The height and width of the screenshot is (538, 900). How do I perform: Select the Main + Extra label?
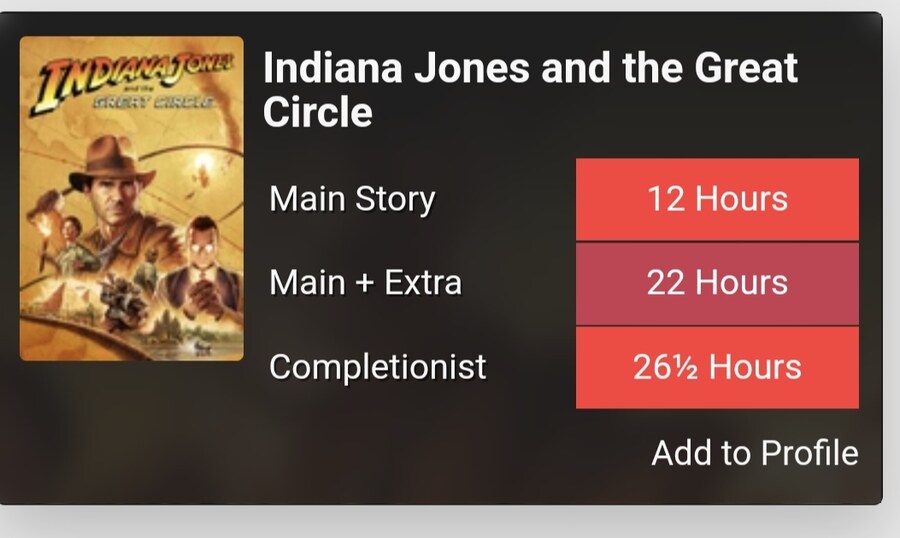click(x=365, y=283)
